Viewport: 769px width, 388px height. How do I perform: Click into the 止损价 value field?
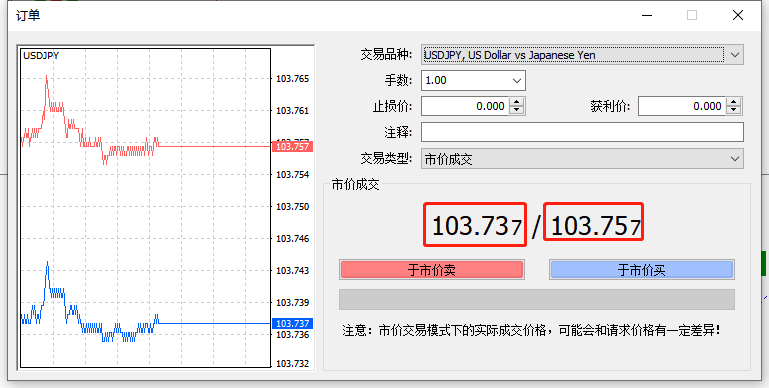(x=465, y=106)
